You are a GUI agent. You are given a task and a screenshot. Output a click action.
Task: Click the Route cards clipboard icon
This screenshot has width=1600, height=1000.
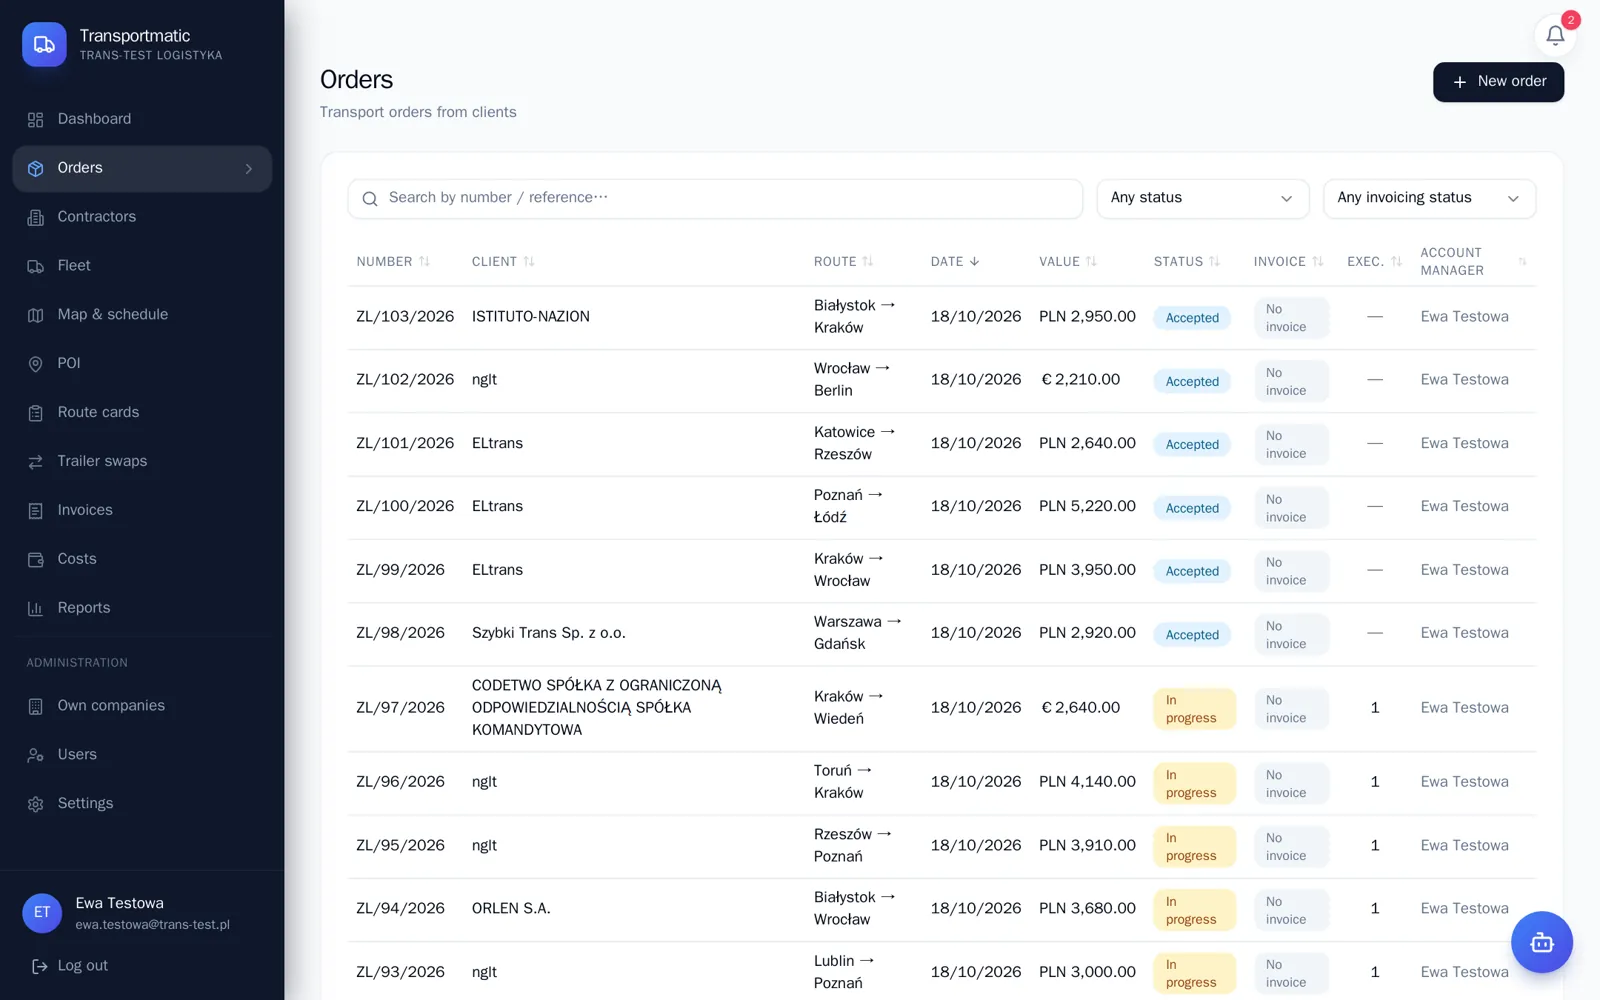coord(36,413)
